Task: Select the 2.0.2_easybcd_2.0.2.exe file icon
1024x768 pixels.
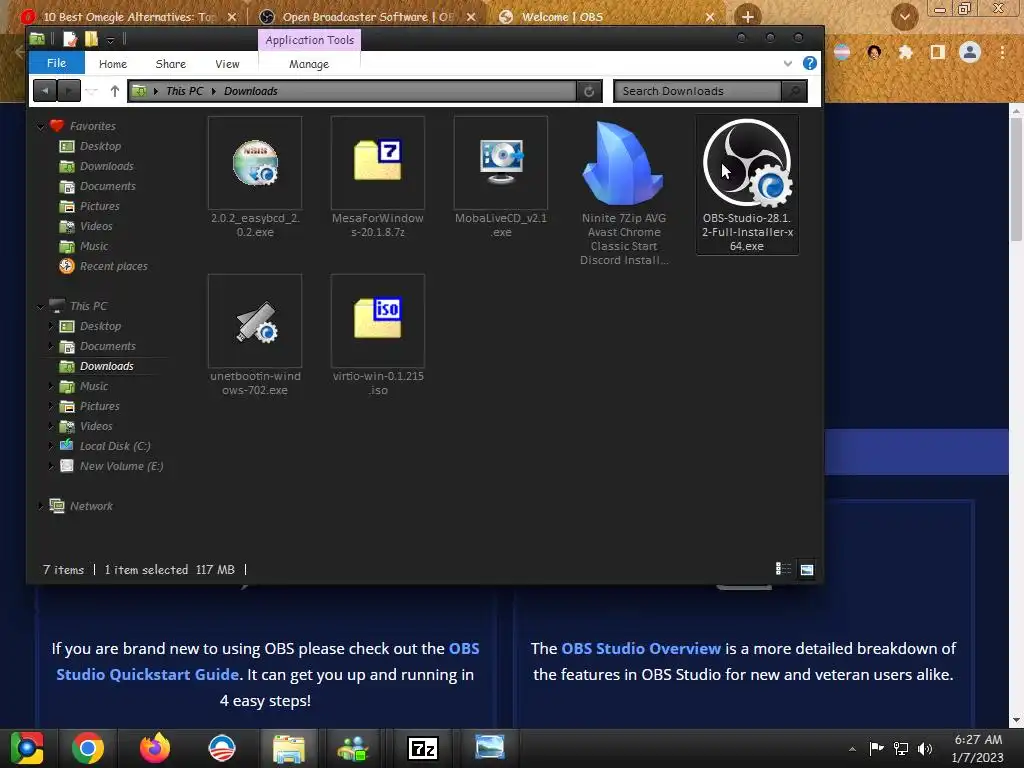Action: 255,163
